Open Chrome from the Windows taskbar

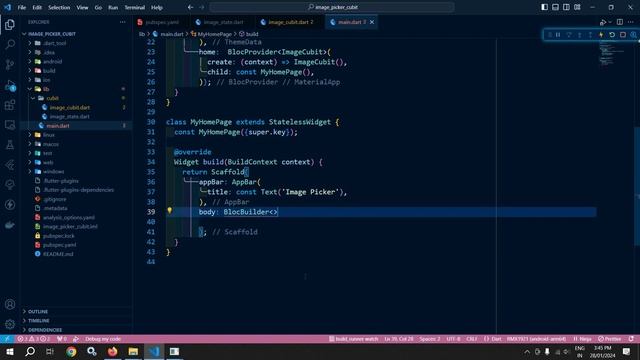(x=71, y=351)
